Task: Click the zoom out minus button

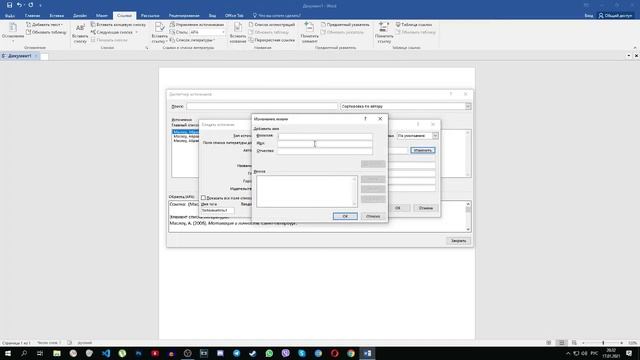Action: tap(584, 343)
